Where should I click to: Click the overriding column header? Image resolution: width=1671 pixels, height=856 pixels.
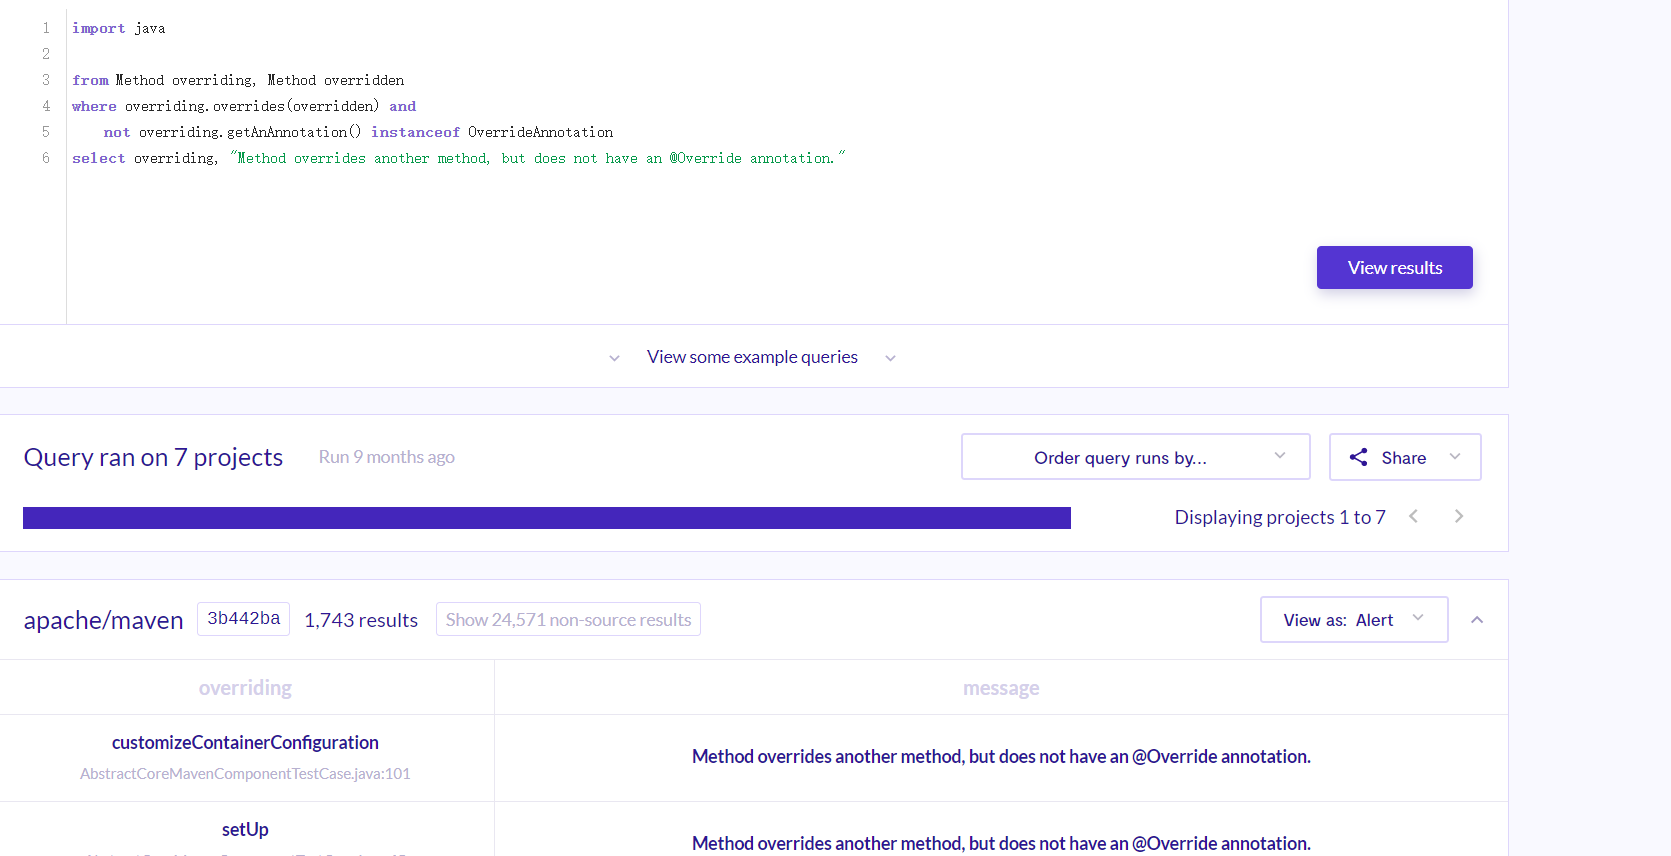point(245,688)
